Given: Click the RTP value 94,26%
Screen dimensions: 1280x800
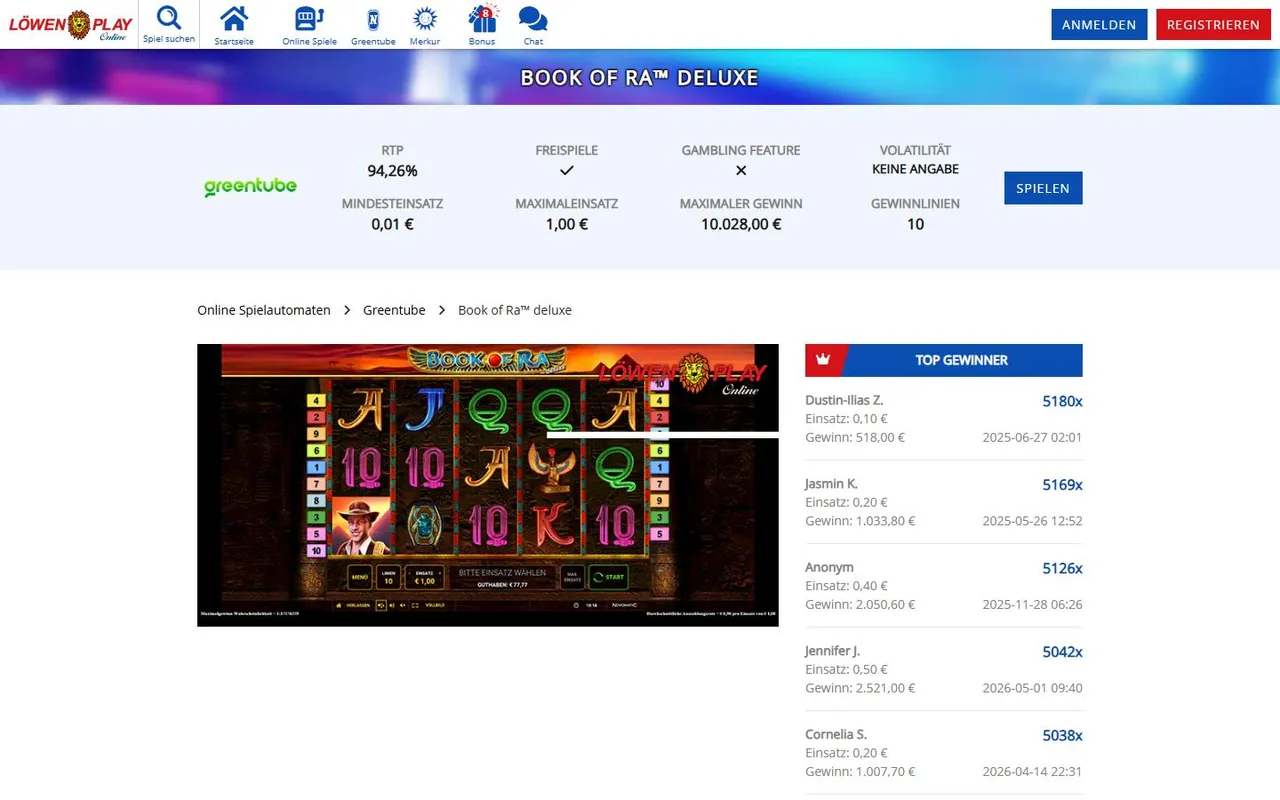Looking at the screenshot, I should (x=392, y=171).
